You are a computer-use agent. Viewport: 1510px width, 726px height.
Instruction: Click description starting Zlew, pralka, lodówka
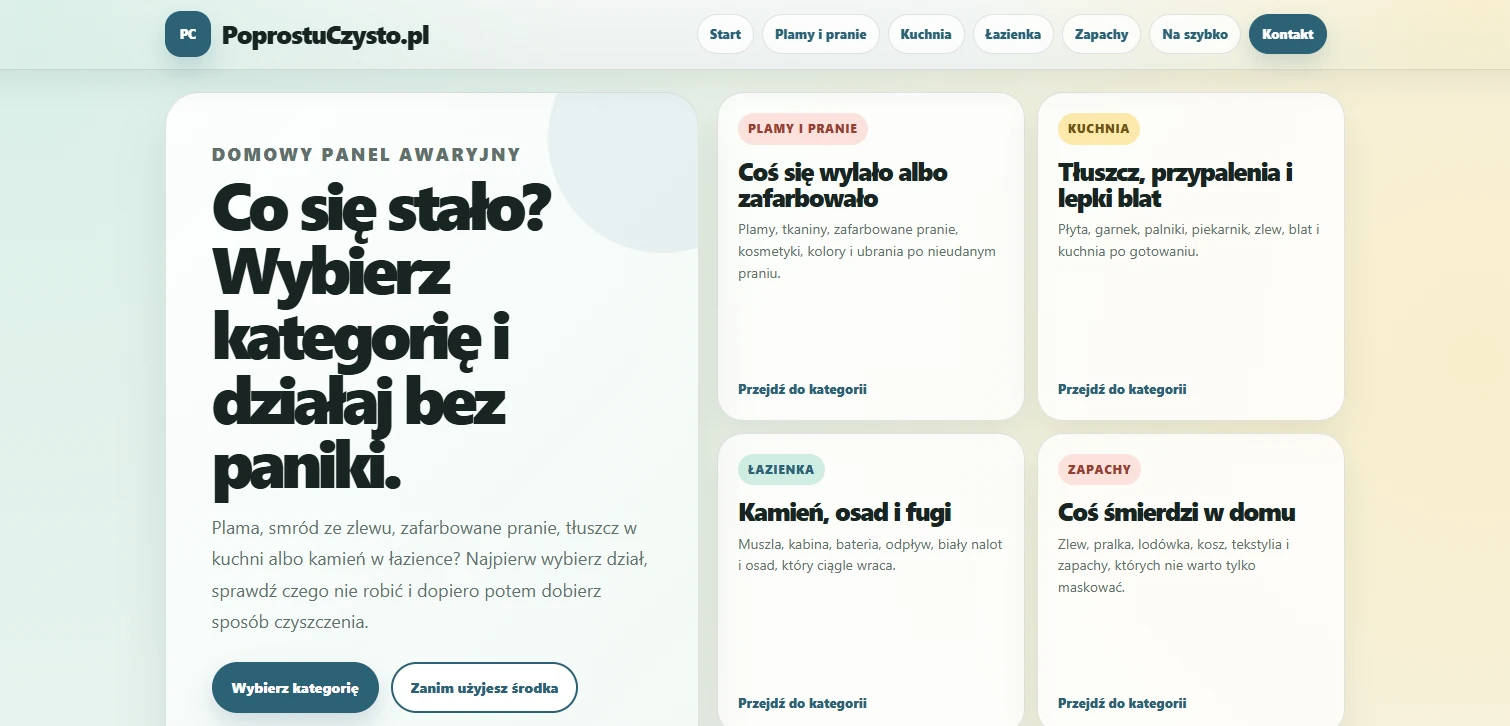click(x=1174, y=566)
